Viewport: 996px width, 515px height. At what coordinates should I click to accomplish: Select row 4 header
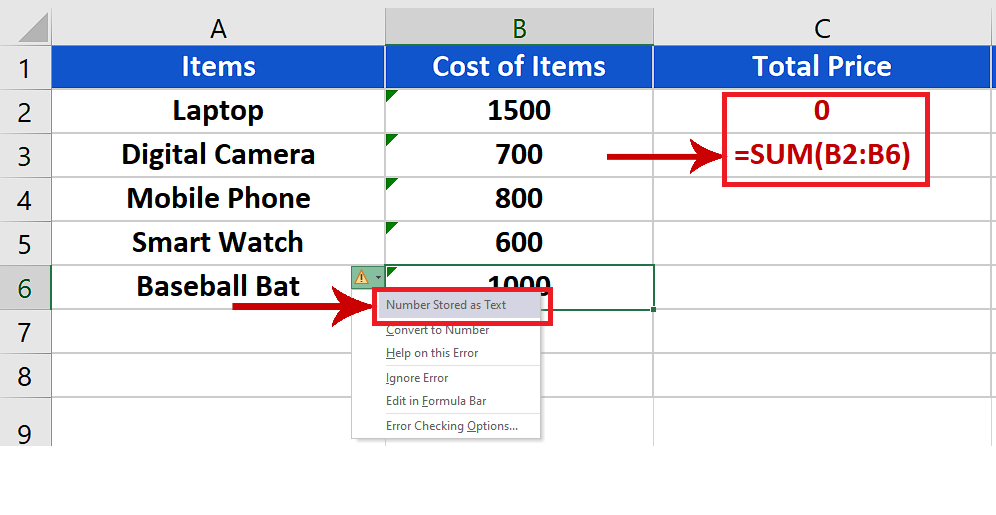pos(25,199)
